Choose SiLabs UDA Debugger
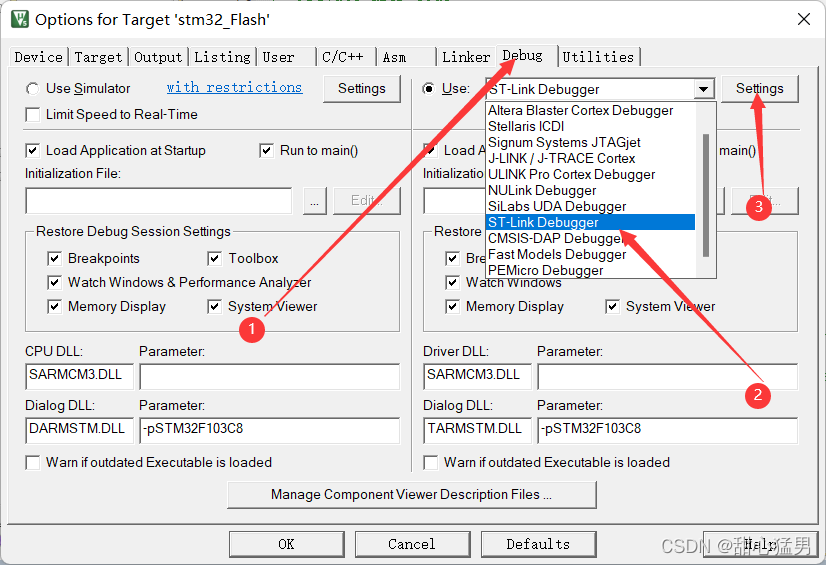This screenshot has height=565, width=826. point(590,206)
